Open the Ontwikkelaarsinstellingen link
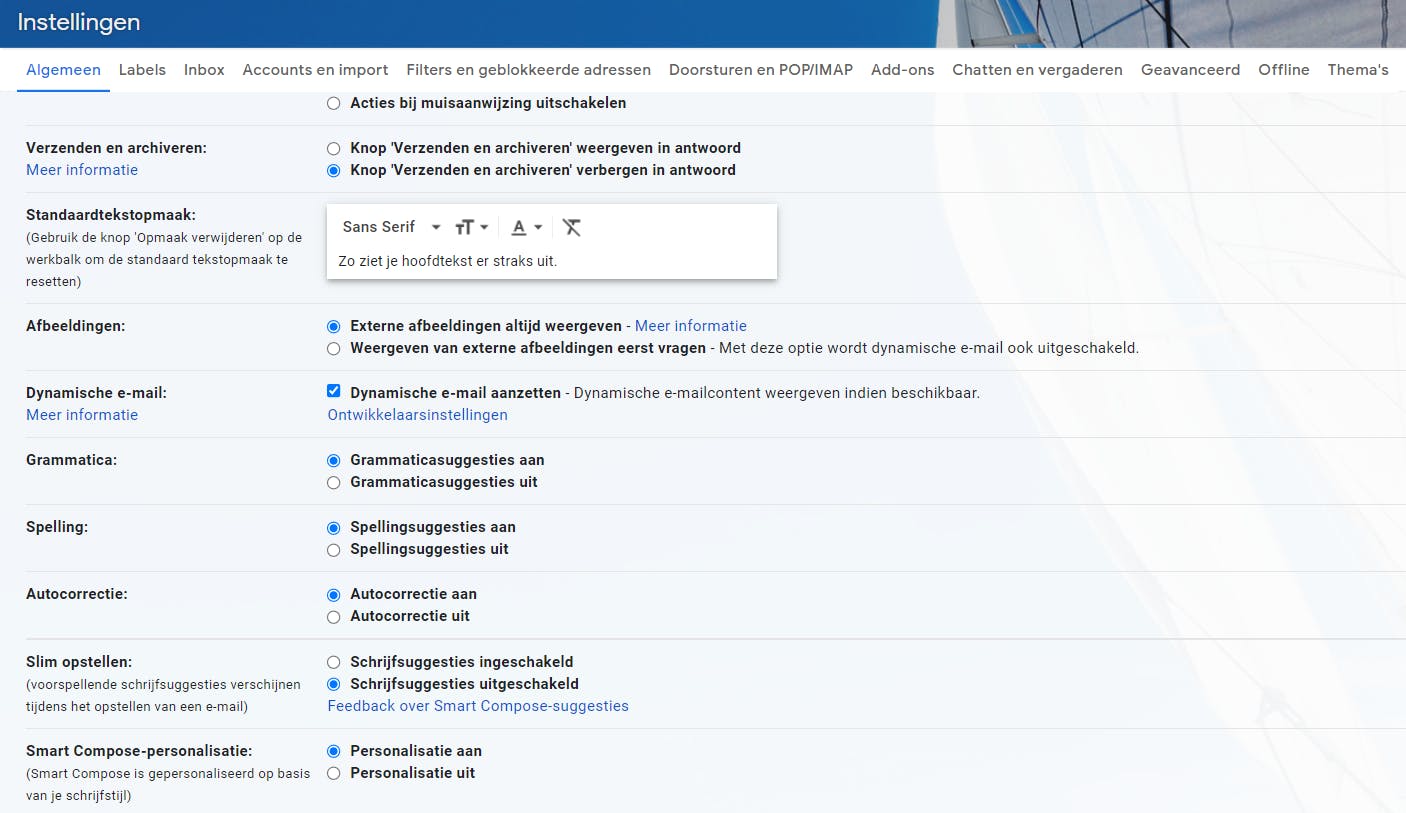Image resolution: width=1406 pixels, height=813 pixels. 418,415
